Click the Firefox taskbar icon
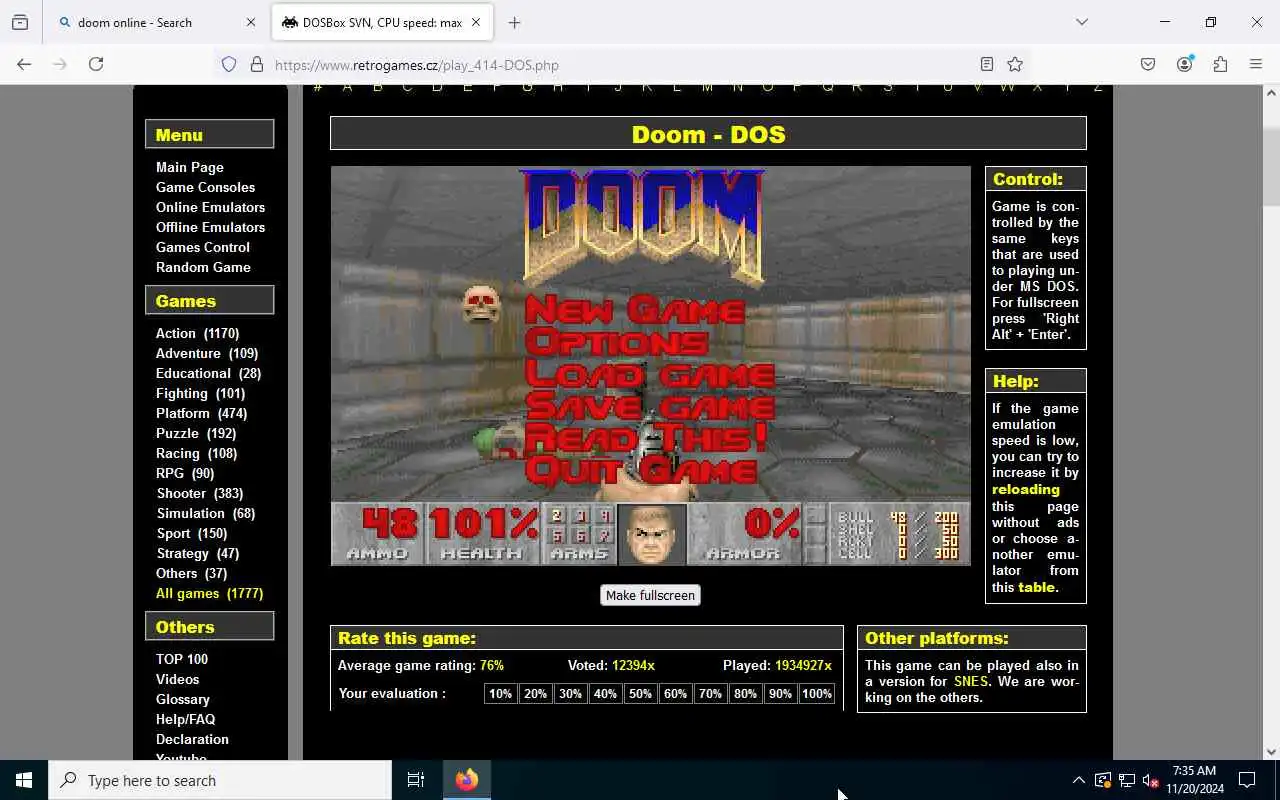This screenshot has width=1280, height=800. [467, 780]
